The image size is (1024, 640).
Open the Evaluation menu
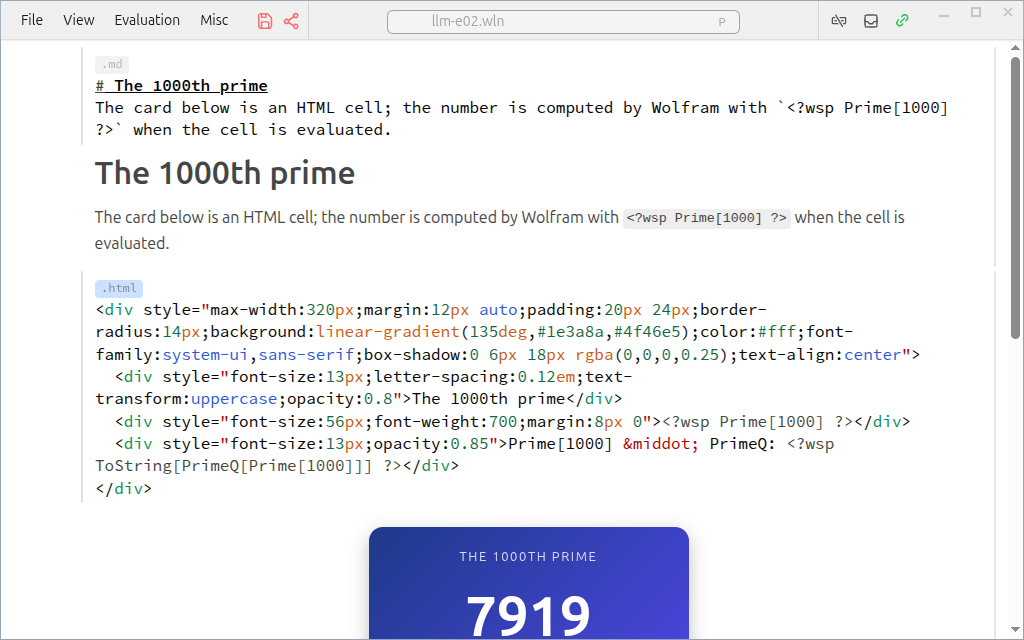point(147,20)
